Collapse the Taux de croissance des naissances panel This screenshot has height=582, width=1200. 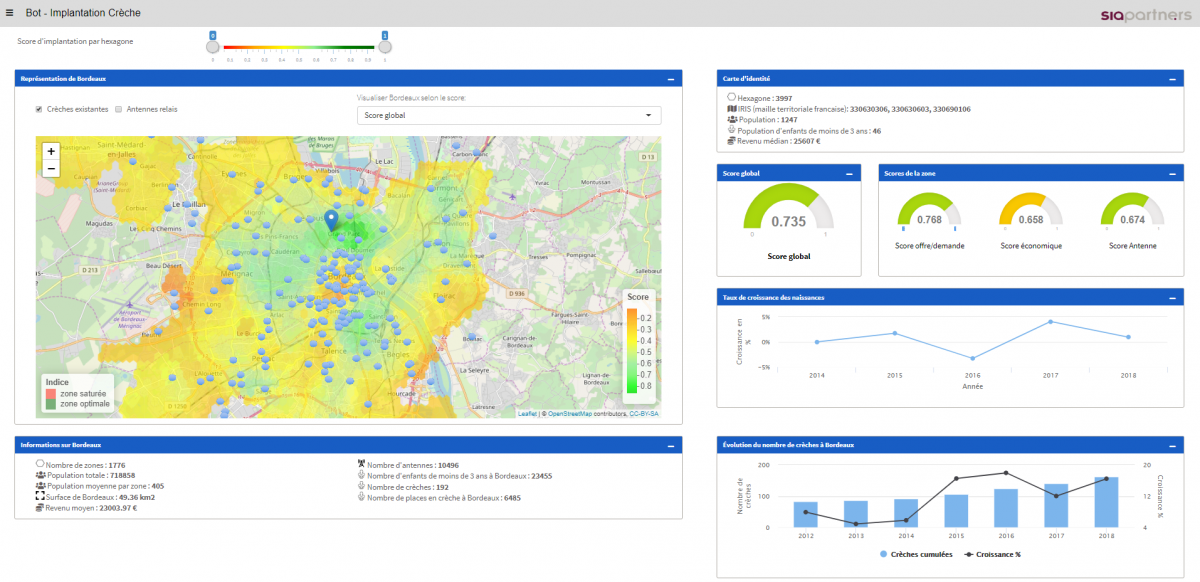point(1170,297)
